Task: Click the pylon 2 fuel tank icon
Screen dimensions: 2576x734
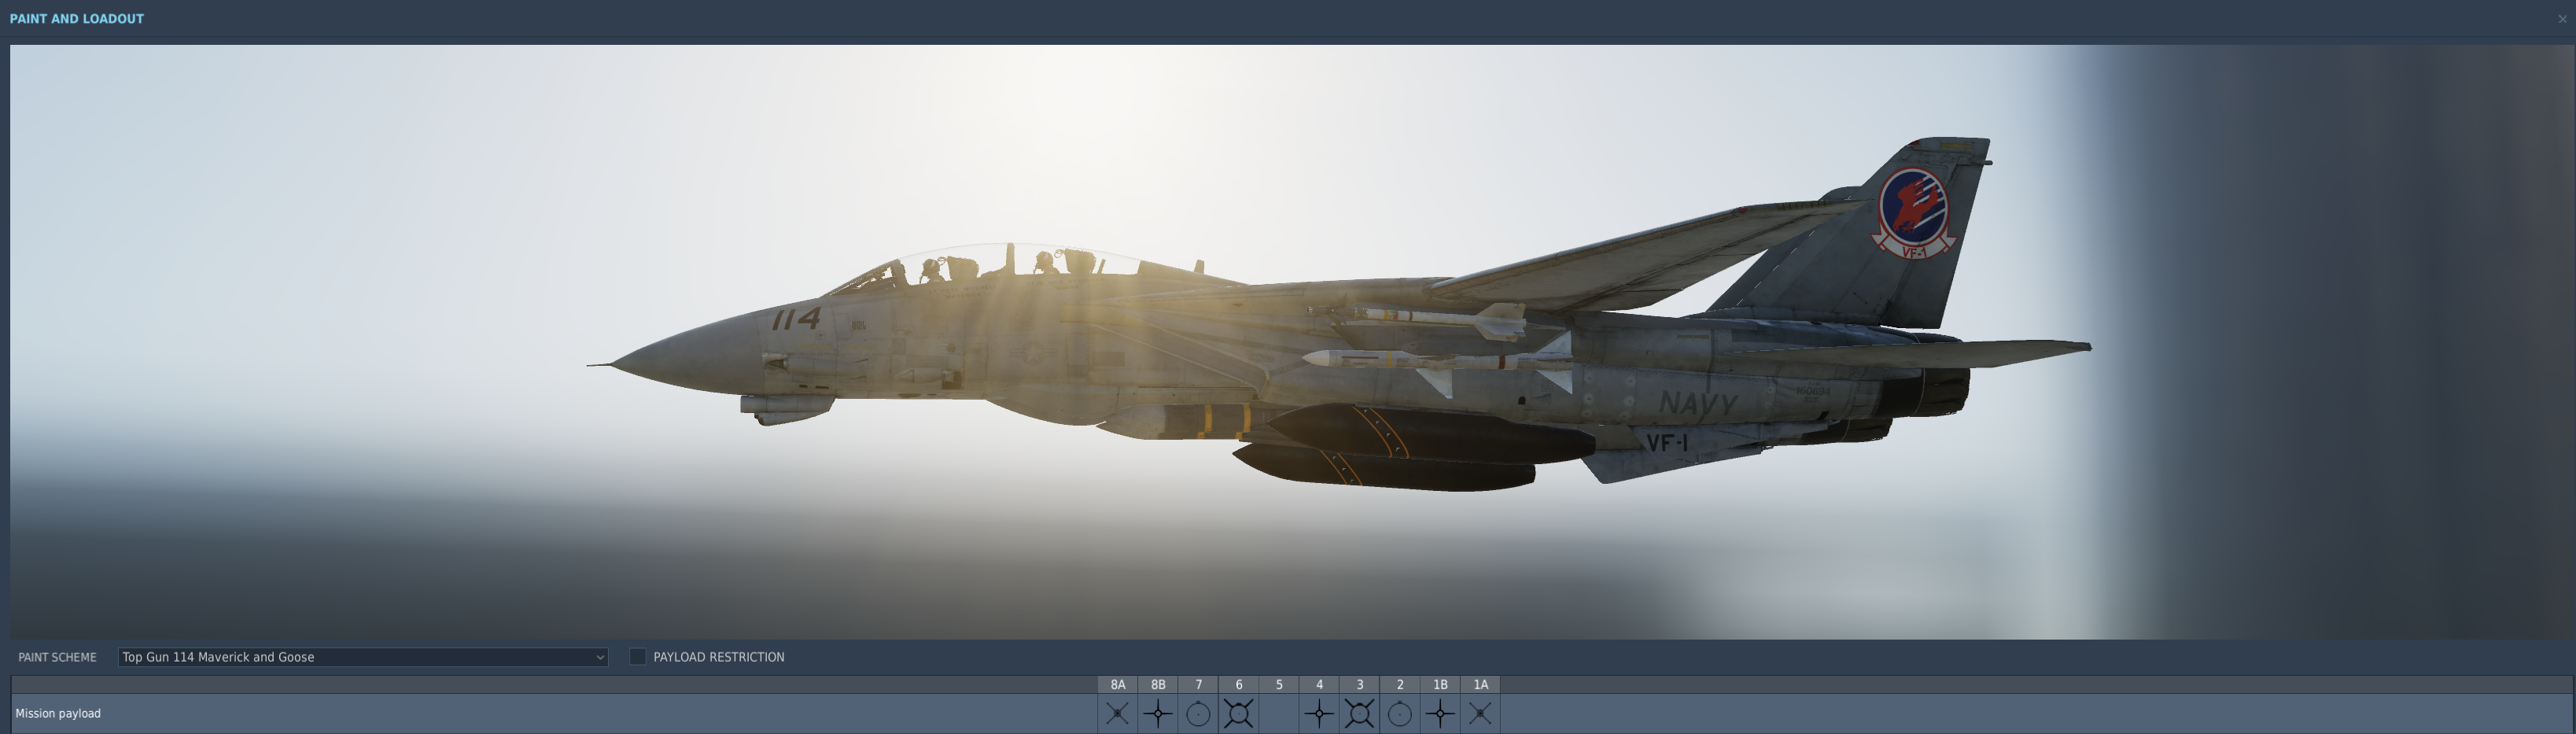Action: pos(1400,713)
